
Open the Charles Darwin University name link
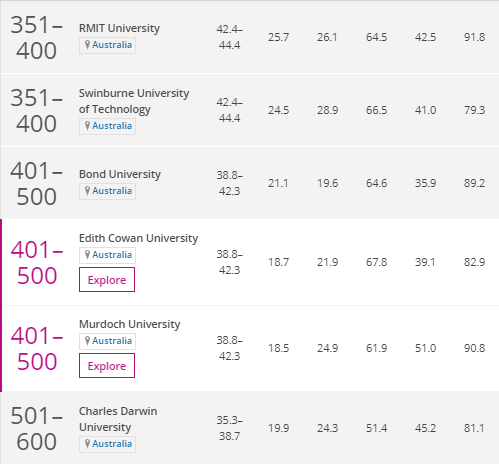point(118,419)
